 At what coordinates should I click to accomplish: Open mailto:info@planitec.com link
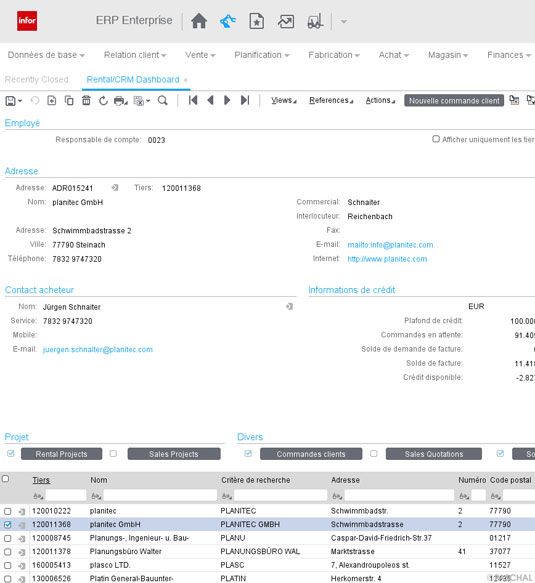[x=390, y=245]
